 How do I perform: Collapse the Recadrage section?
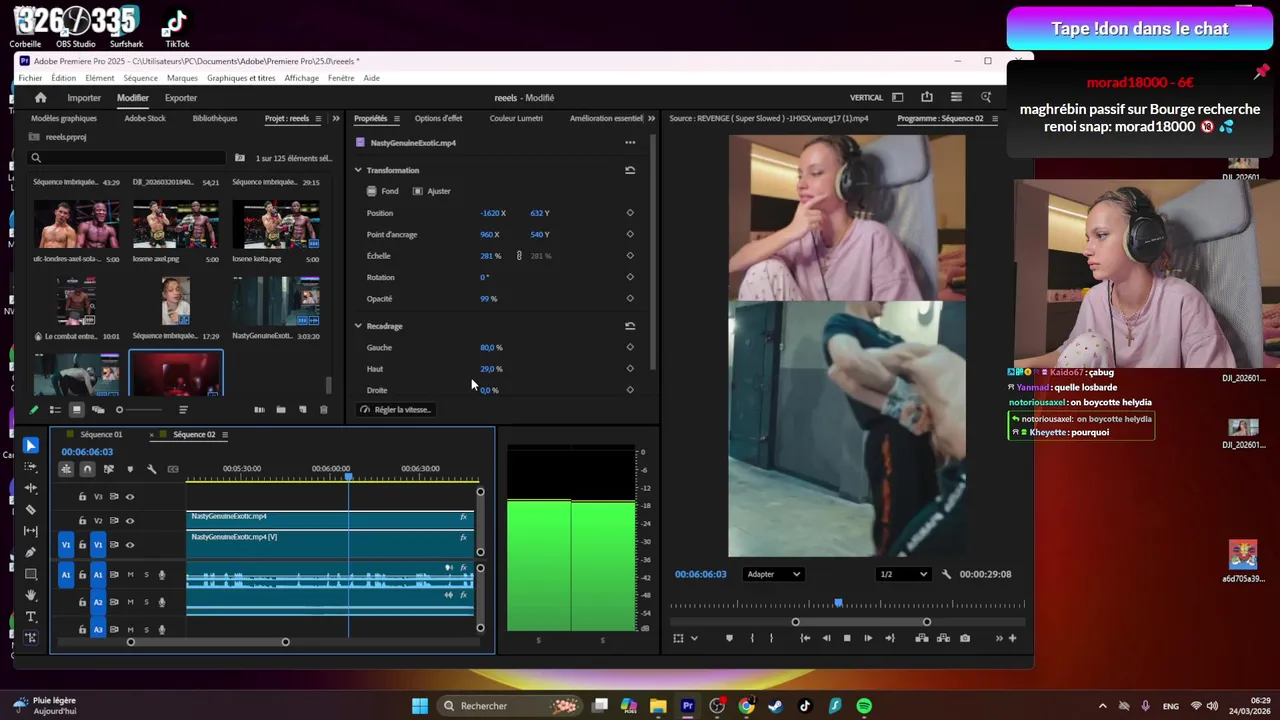[358, 326]
